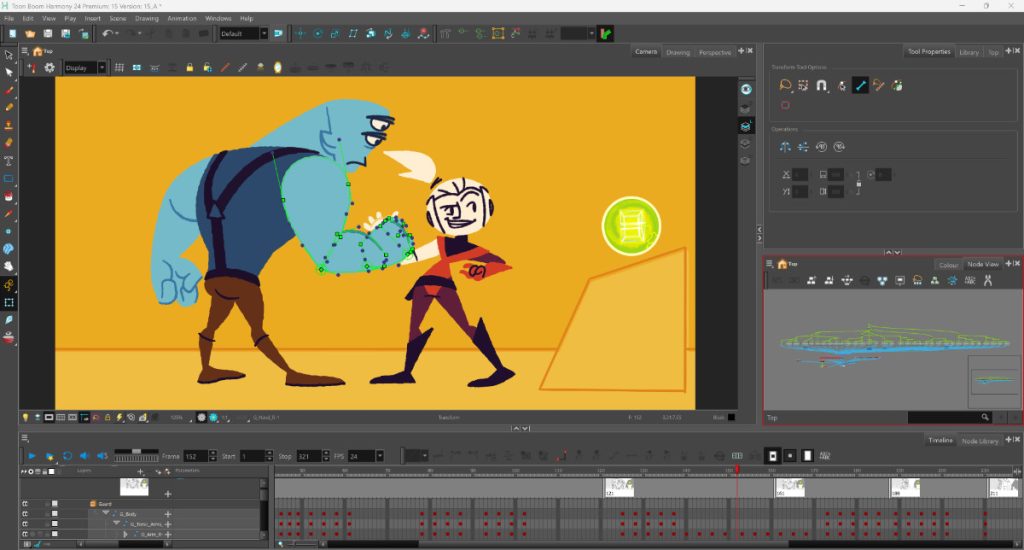This screenshot has width=1024, height=550.
Task: Open the FPS dropdown arrow in Timeline
Action: tap(379, 456)
